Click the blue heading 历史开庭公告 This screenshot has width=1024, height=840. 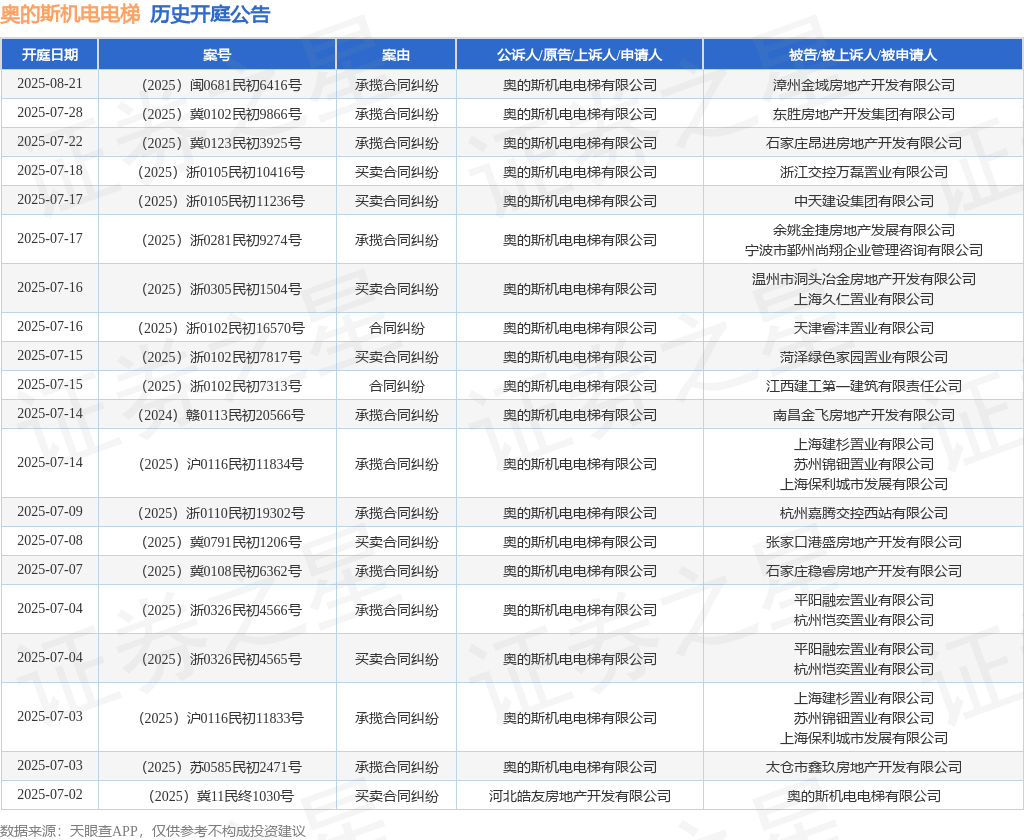click(210, 14)
